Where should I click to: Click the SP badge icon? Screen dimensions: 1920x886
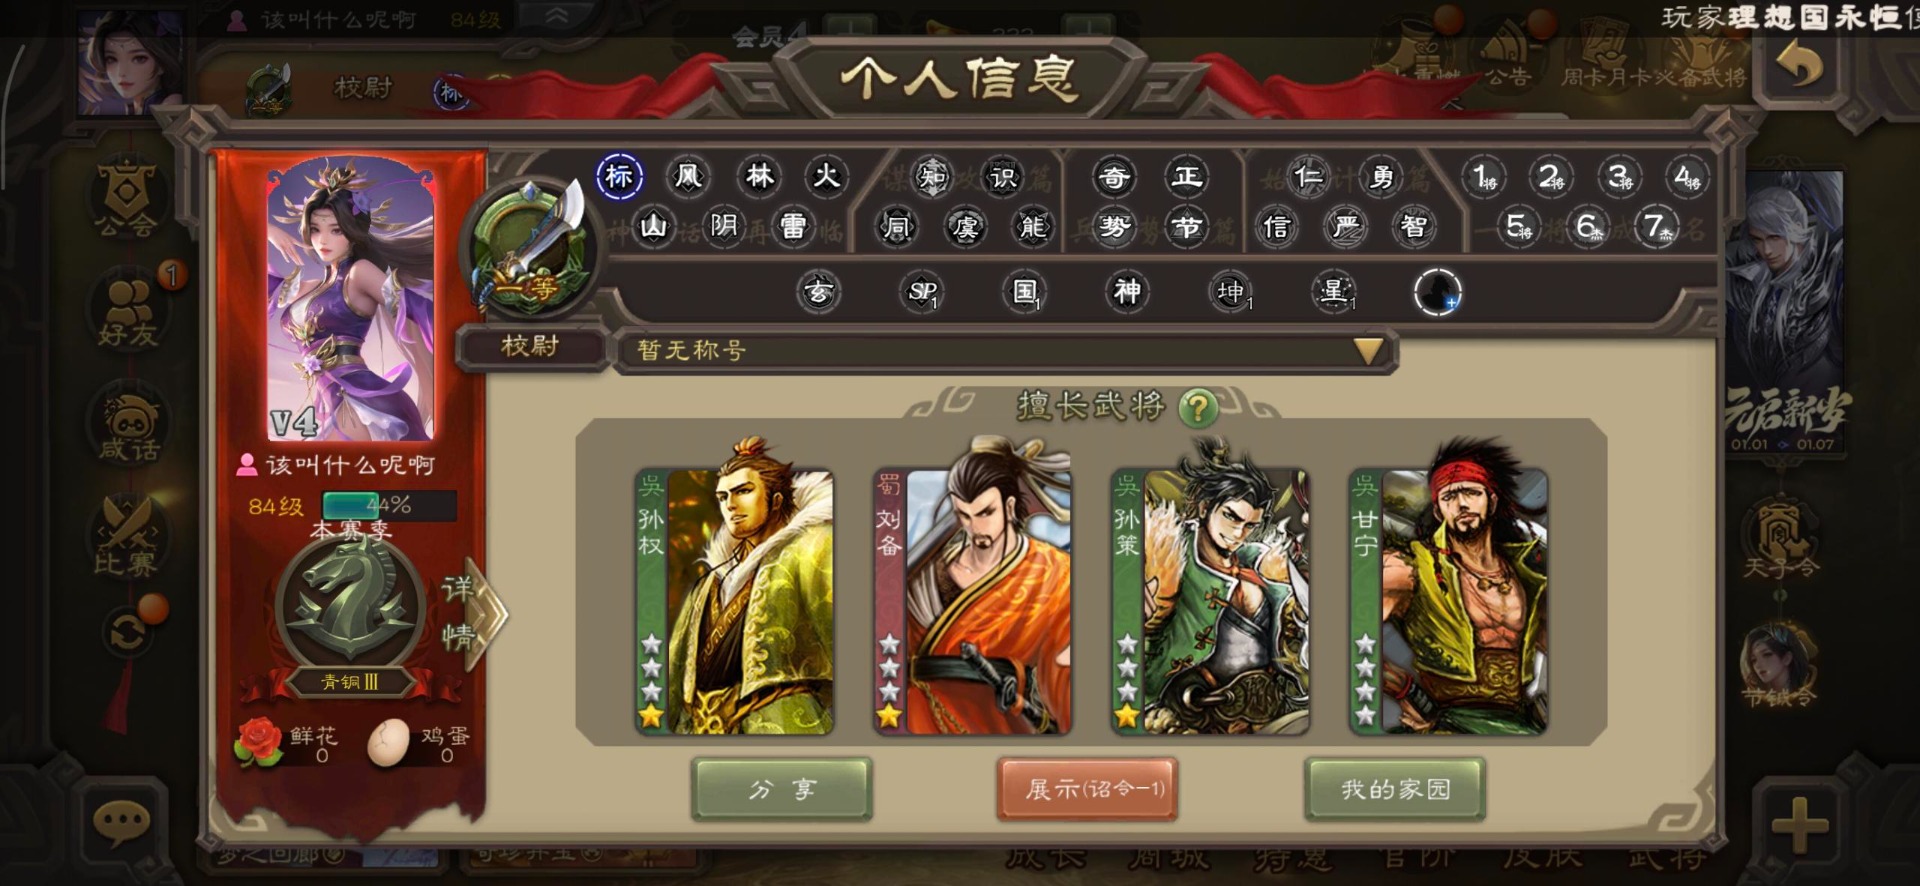coord(921,292)
